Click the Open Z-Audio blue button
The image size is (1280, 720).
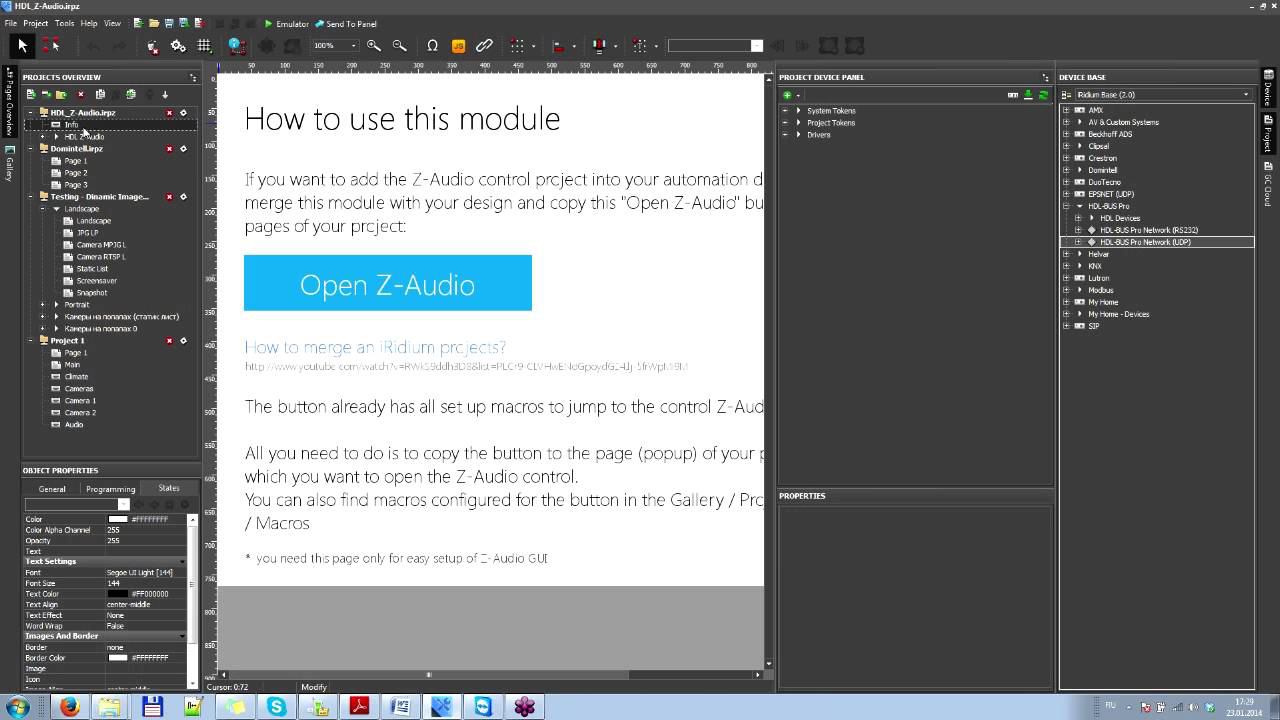tap(388, 283)
